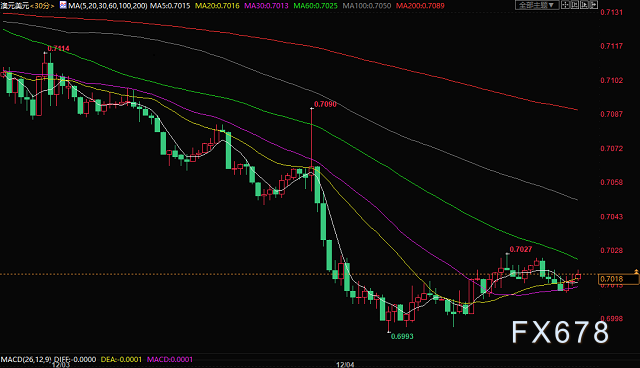Click the 0.7090 high price marker
Viewport: 640px width, 368px height.
325,104
